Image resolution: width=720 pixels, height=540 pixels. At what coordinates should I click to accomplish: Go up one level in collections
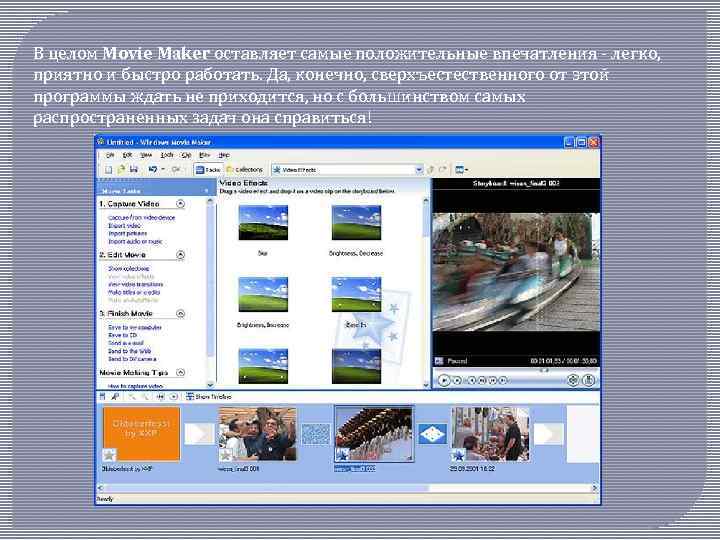tap(430, 169)
